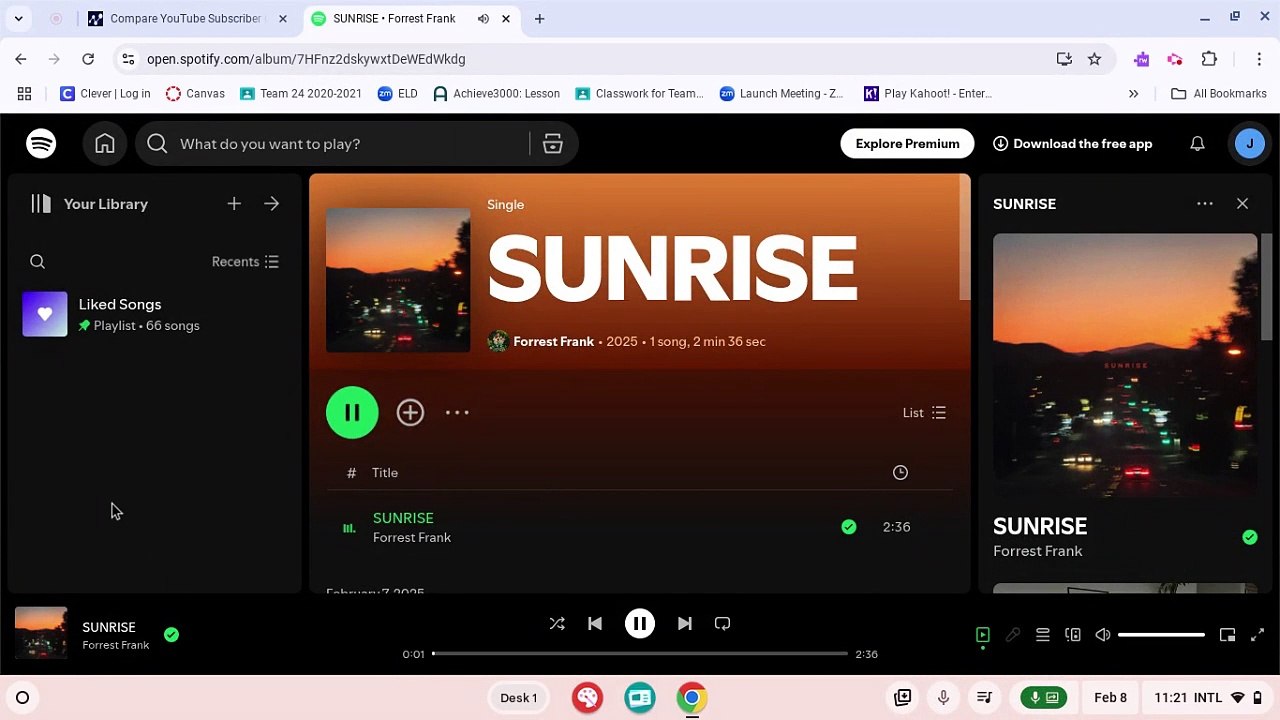Screen dimensions: 1280x720
Task: Go to Spotify Home via house icon
Action: coord(105,144)
